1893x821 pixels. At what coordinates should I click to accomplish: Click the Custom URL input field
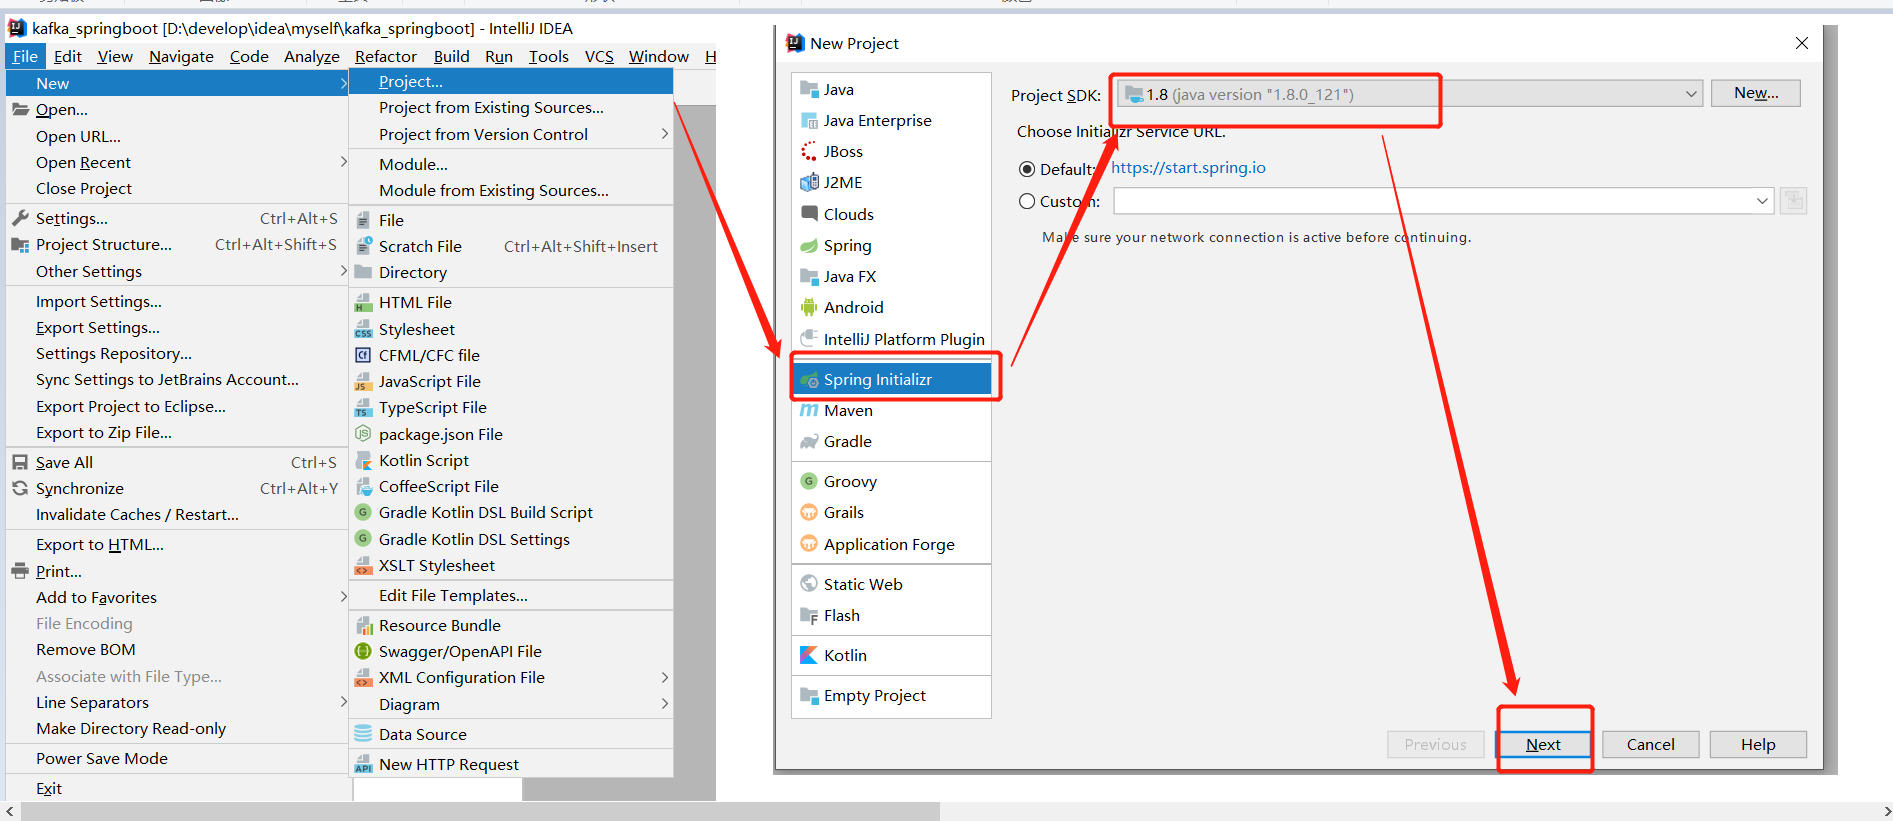pyautogui.click(x=1433, y=201)
